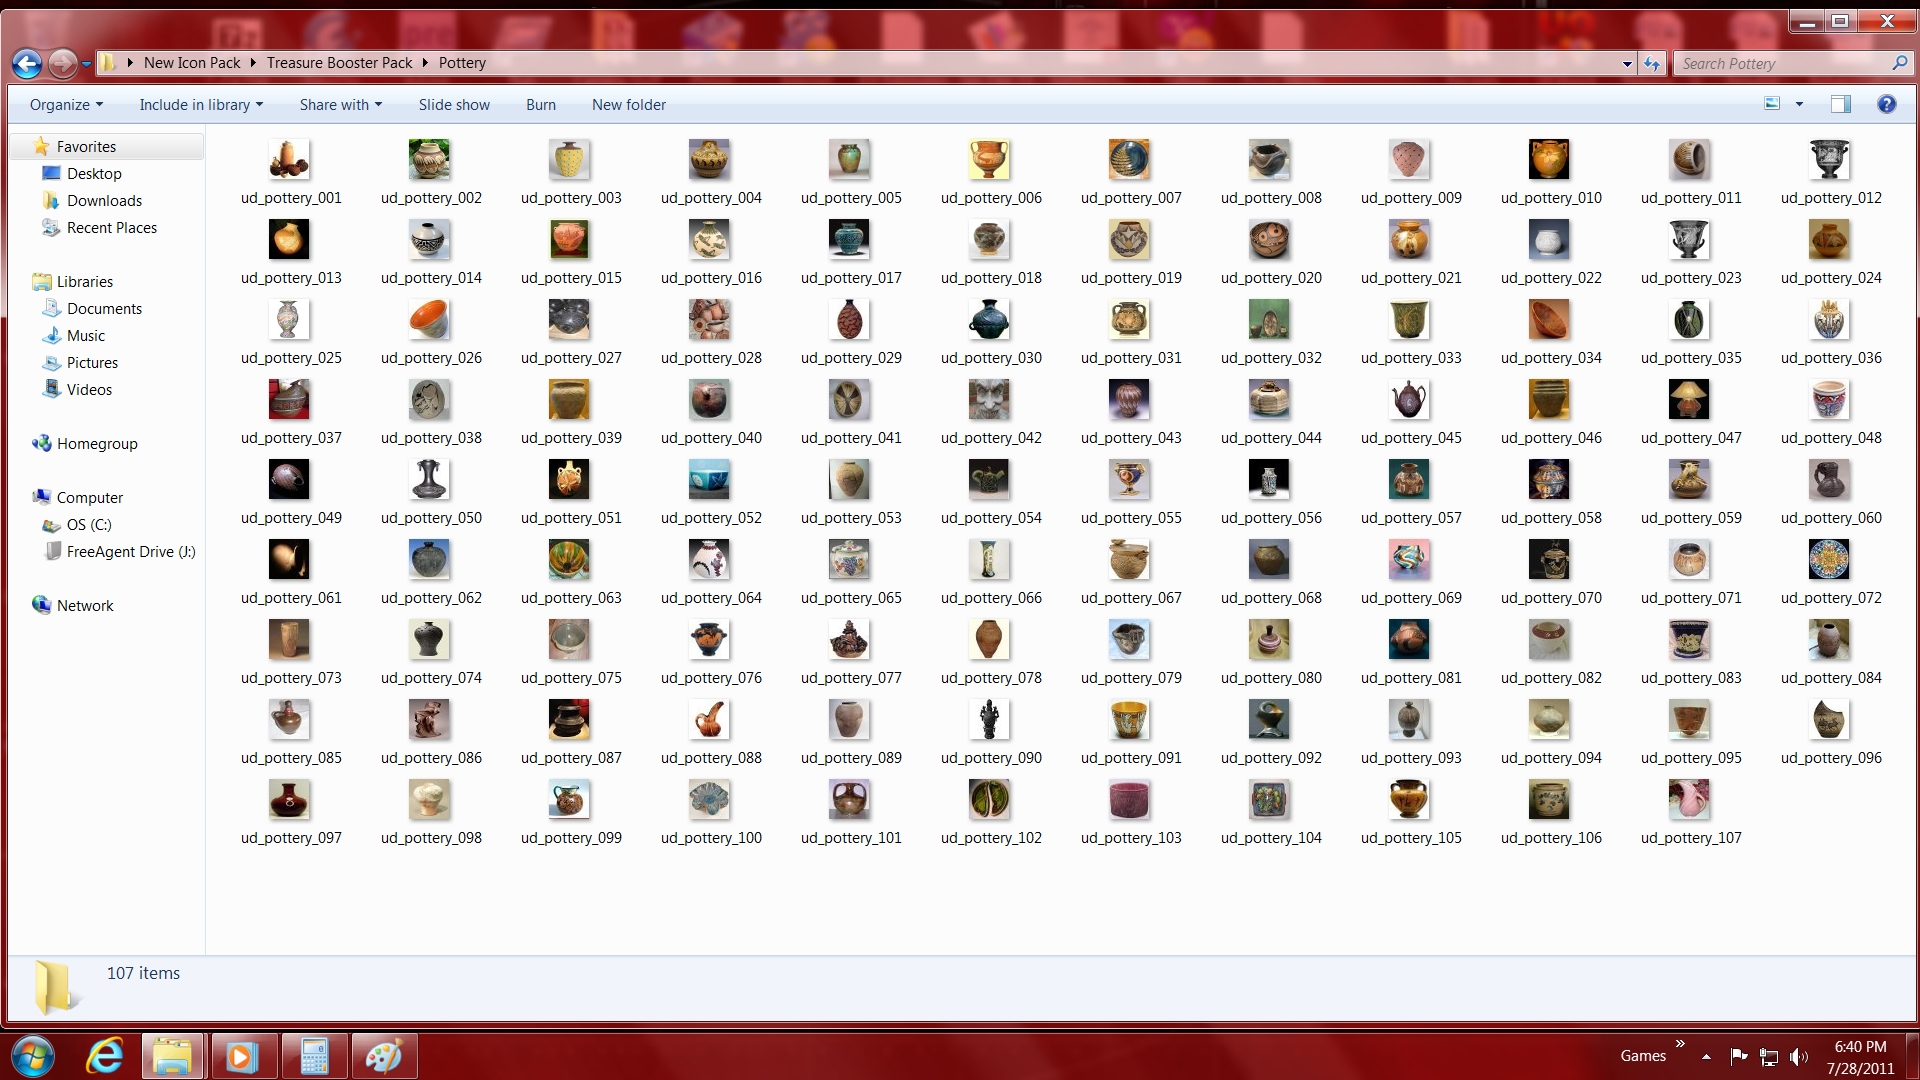The width and height of the screenshot is (1920, 1080).
Task: Launch Windows Media Player taskbar icon
Action: click(241, 1056)
